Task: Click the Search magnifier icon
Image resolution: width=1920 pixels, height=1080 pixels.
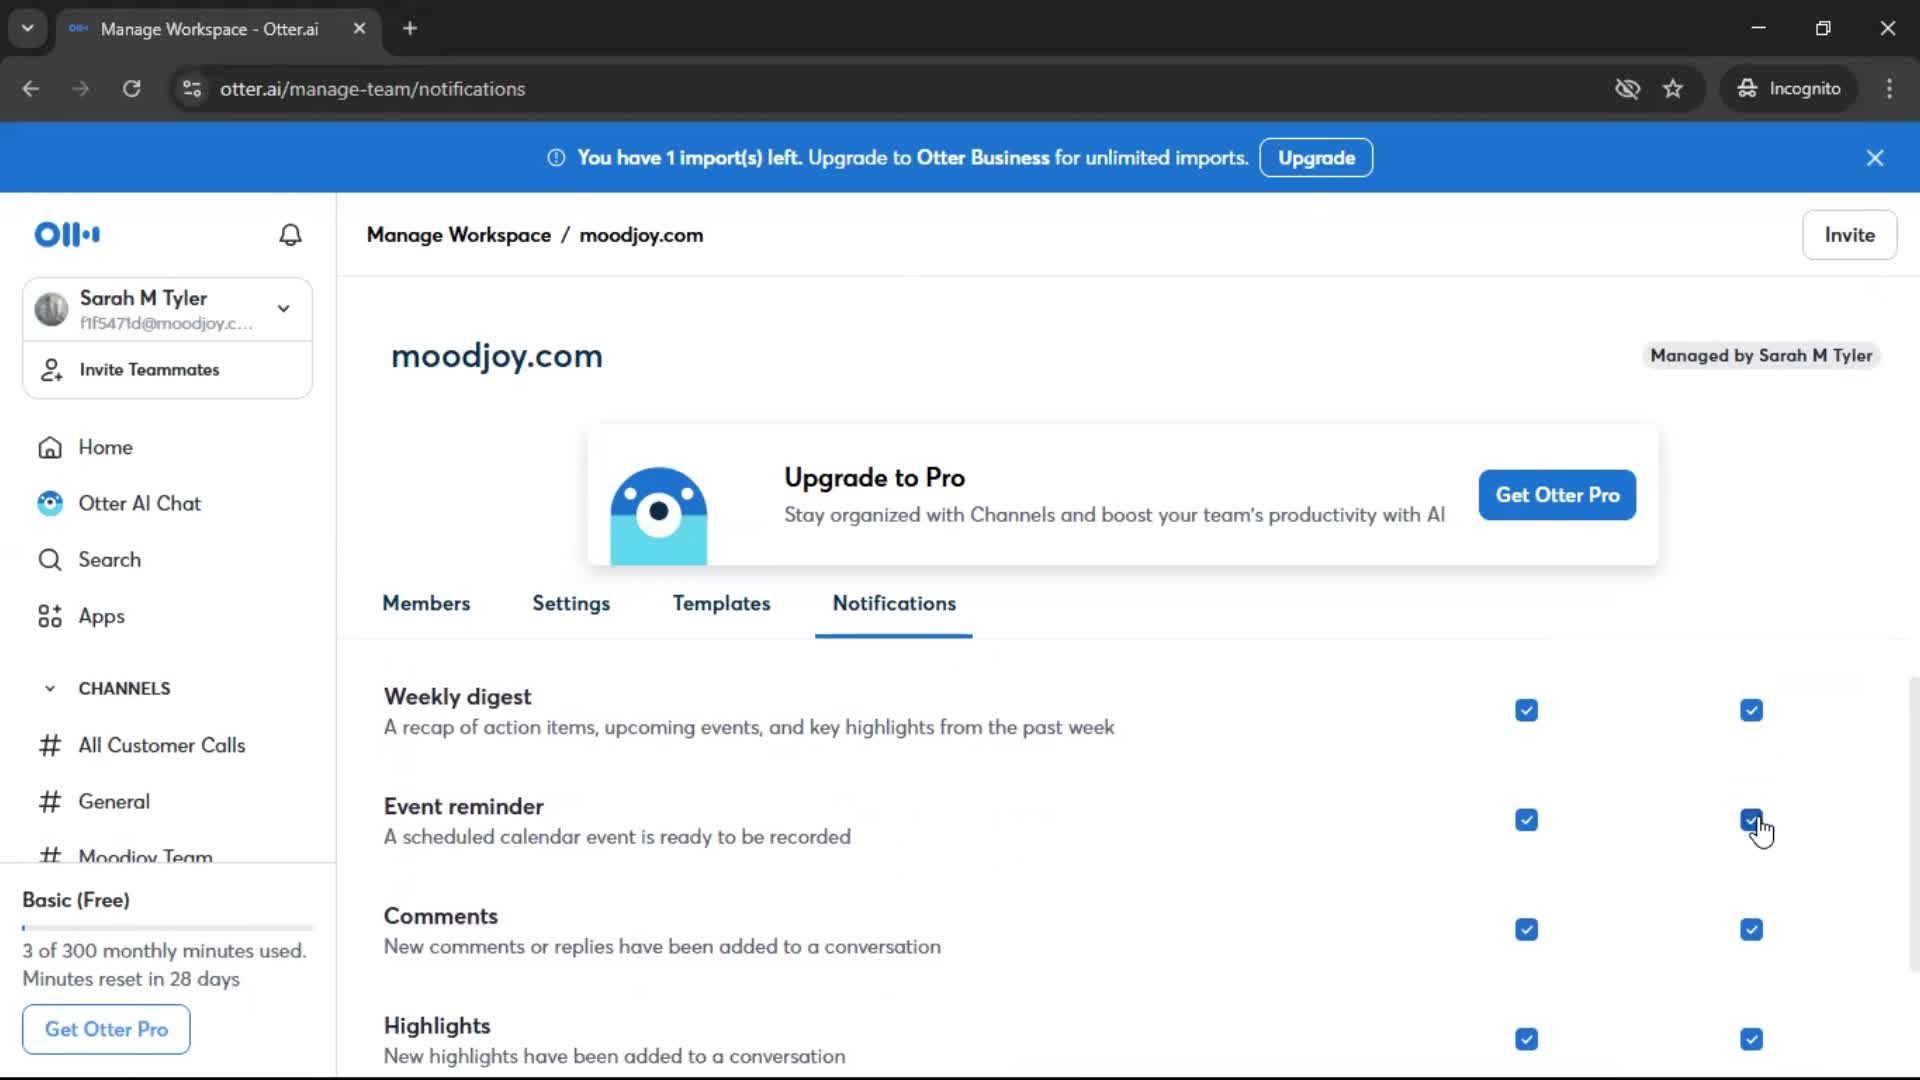Action: click(50, 559)
